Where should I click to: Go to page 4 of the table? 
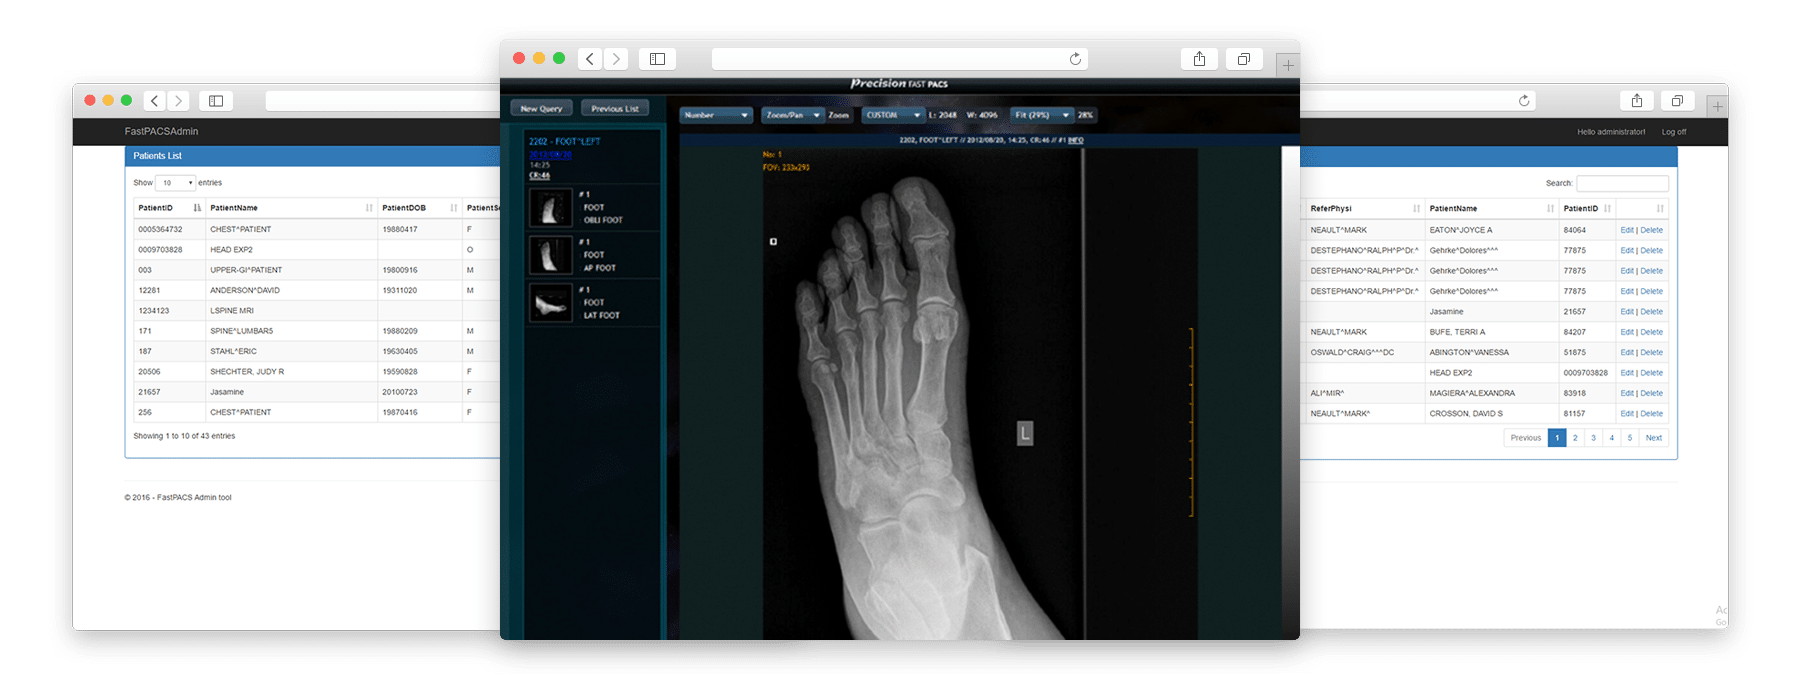pos(1611,438)
